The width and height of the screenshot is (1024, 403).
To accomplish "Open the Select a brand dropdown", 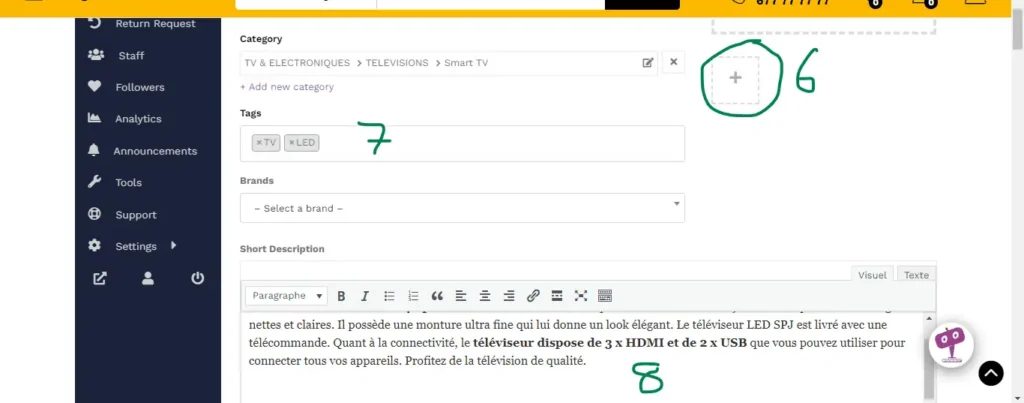I will 462,208.
